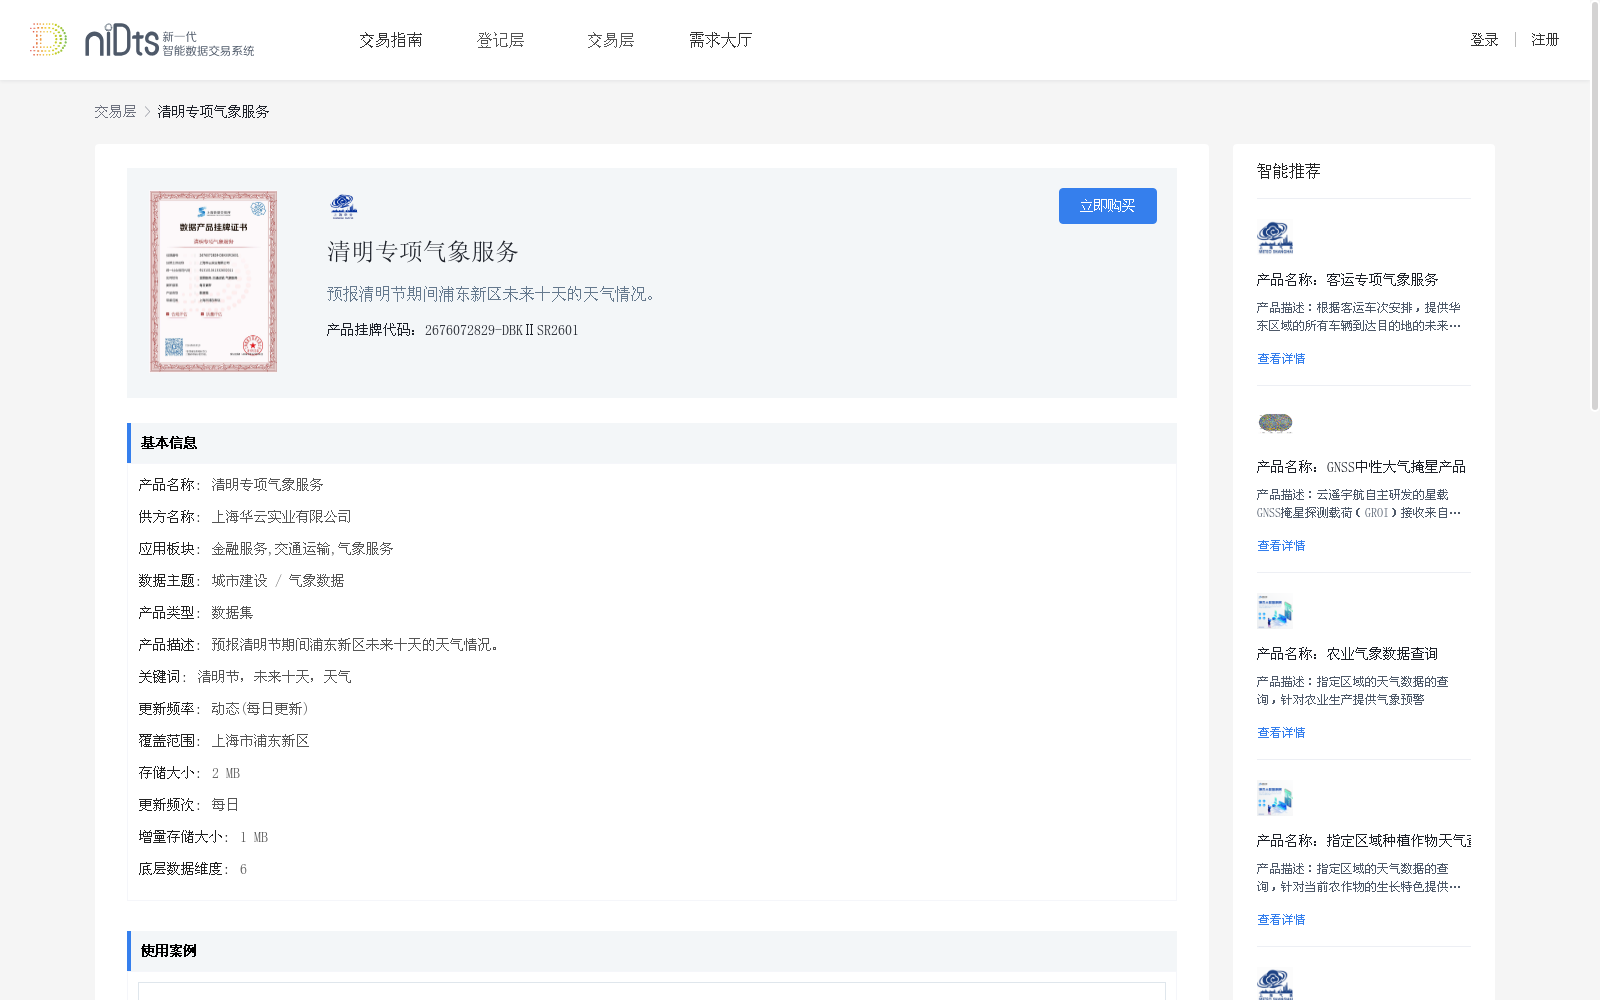This screenshot has height=1000, width=1600.
Task: Click 查看详情 for 农业气象数据查询
Action: pos(1281,733)
